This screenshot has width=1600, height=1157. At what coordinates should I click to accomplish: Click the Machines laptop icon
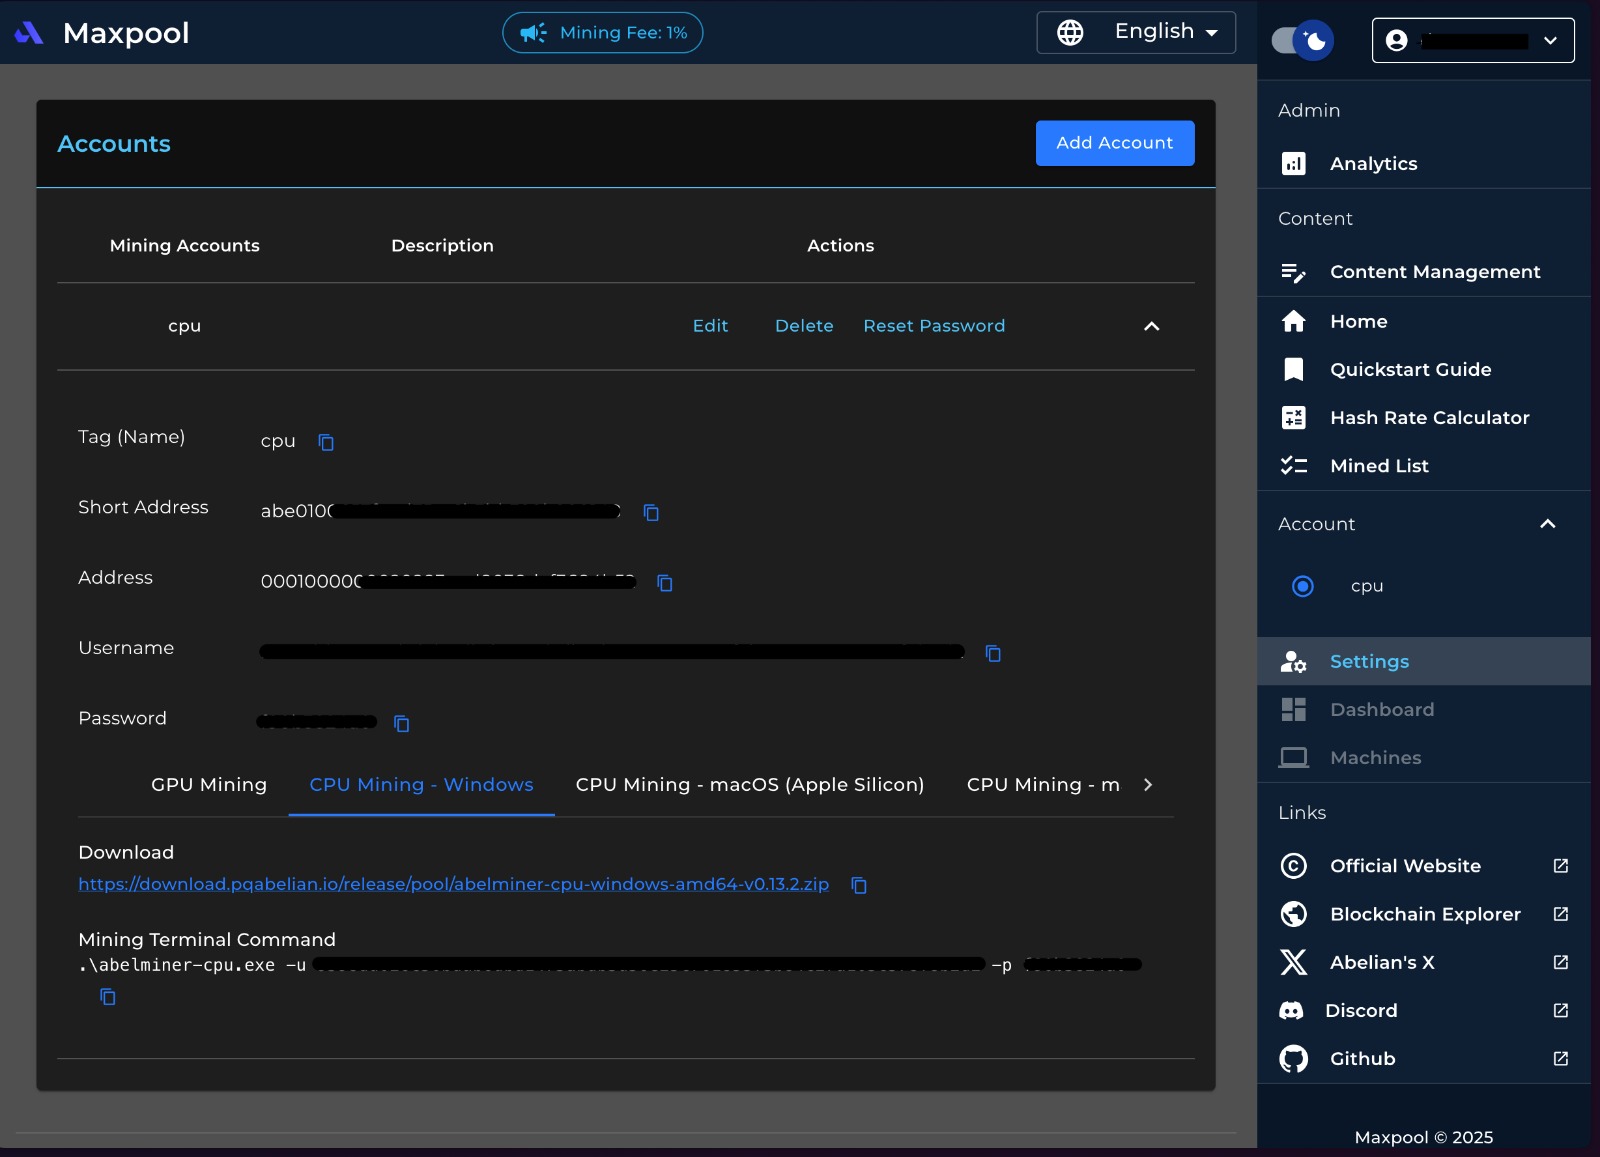point(1294,758)
